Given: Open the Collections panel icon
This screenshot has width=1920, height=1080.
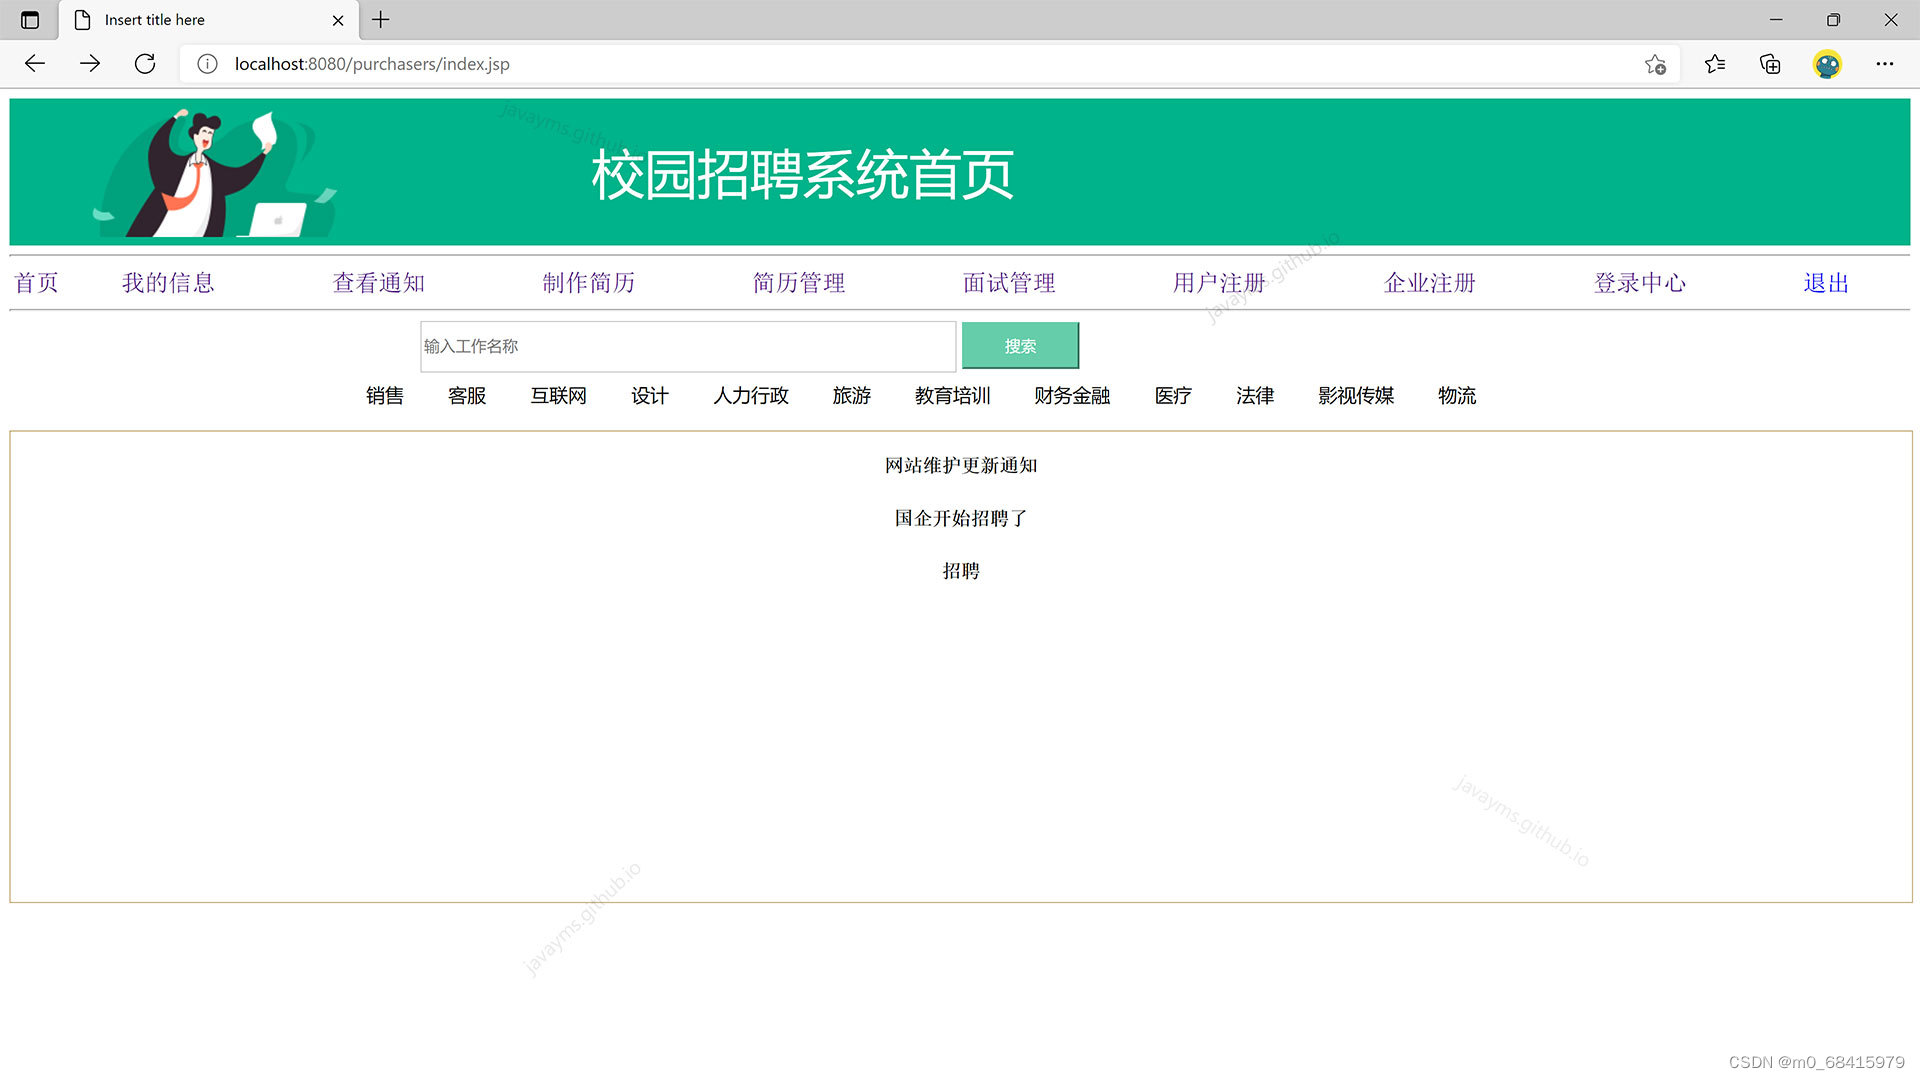Looking at the screenshot, I should point(1769,63).
